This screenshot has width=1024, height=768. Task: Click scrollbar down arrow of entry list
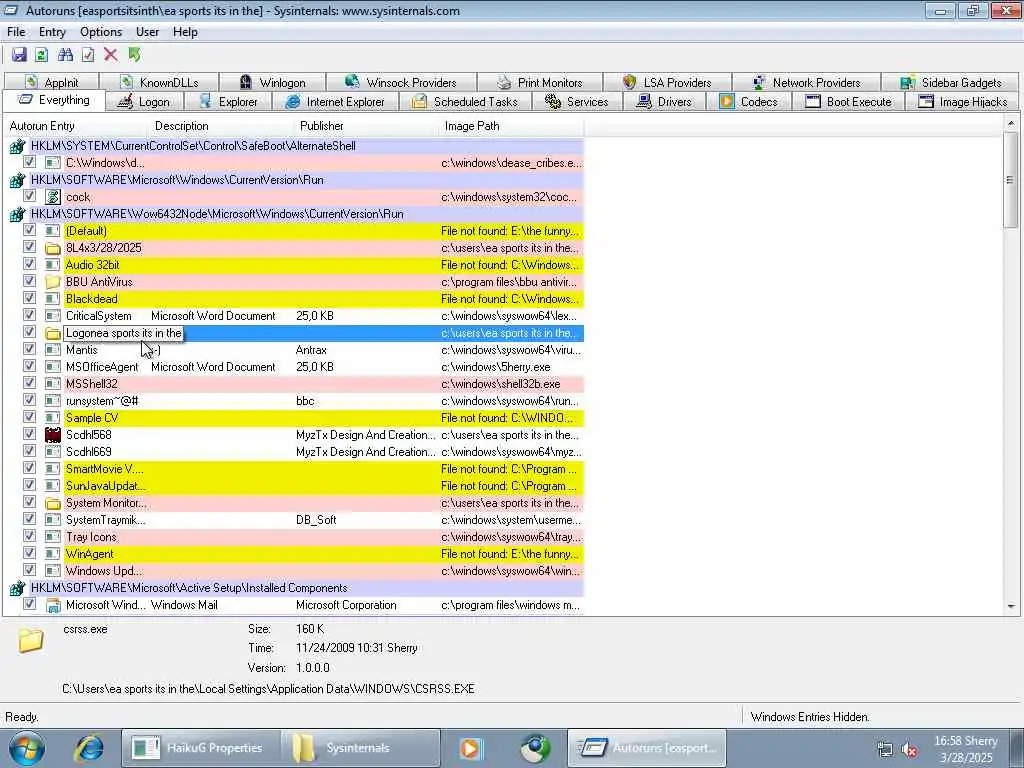point(1011,607)
